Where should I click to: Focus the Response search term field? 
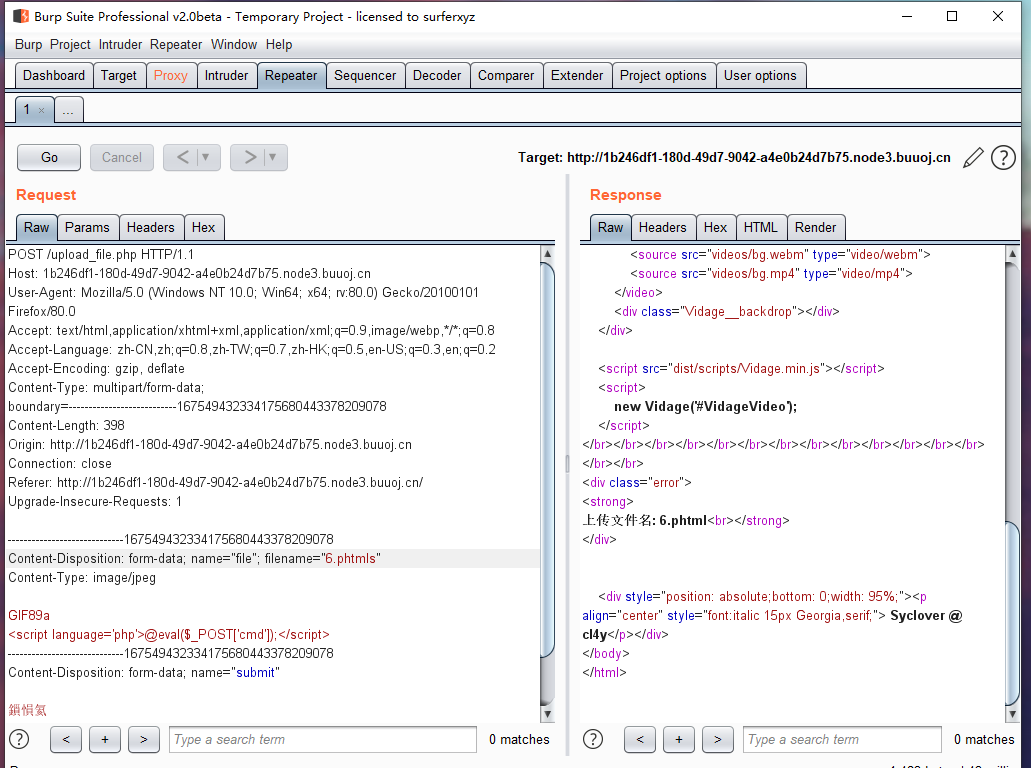pos(842,739)
